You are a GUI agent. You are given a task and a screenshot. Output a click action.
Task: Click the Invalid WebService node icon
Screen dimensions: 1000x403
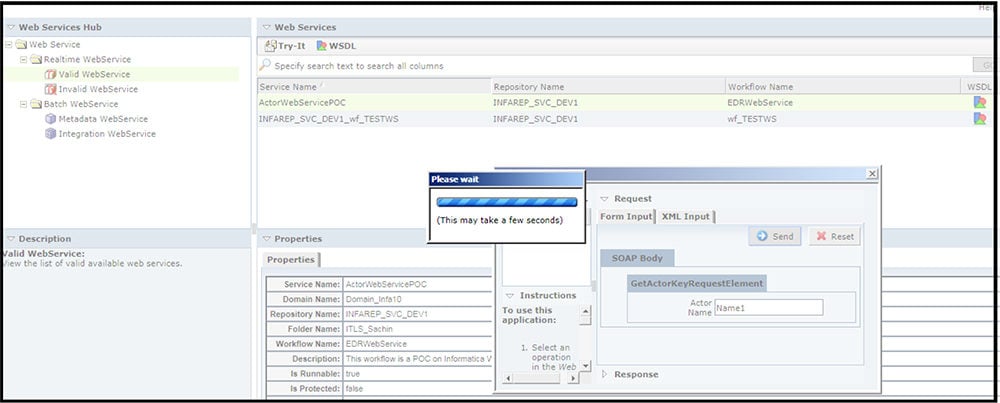[50, 89]
